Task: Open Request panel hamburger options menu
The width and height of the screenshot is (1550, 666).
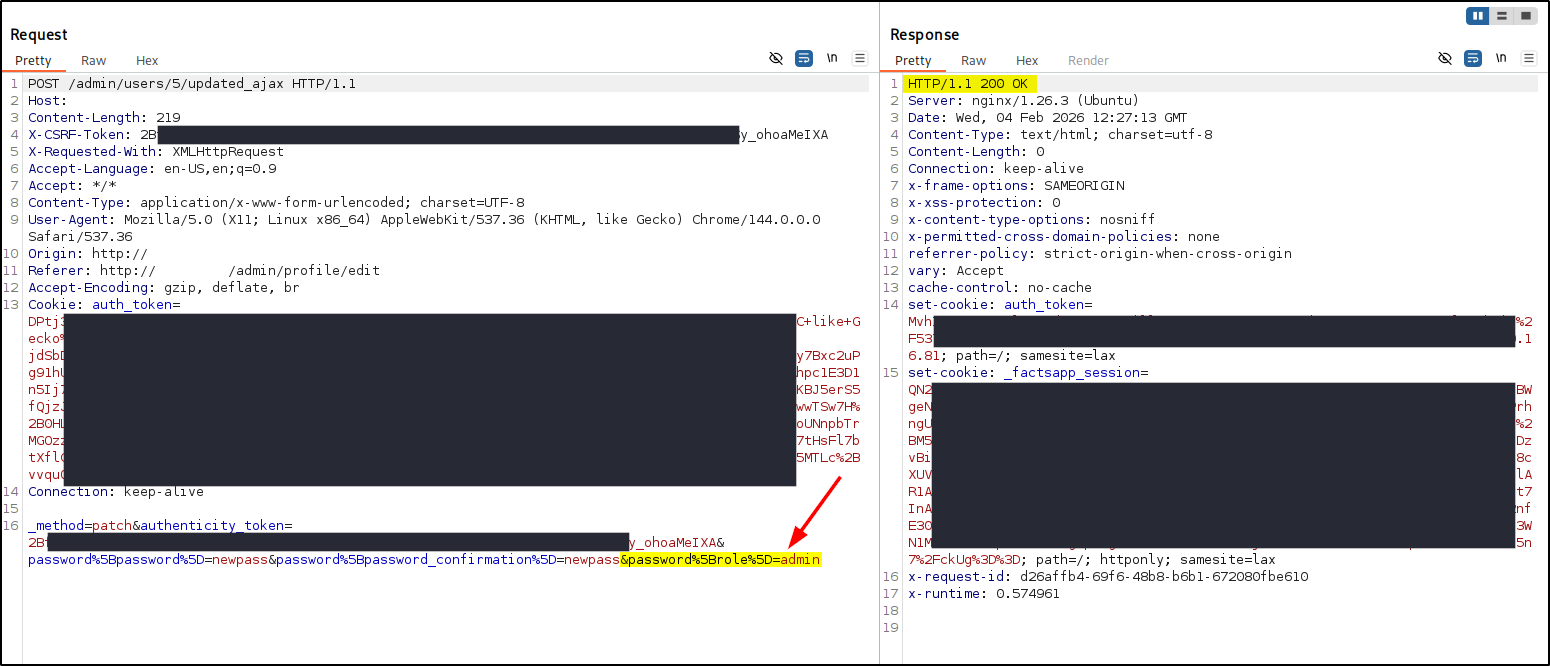Action: (859, 59)
